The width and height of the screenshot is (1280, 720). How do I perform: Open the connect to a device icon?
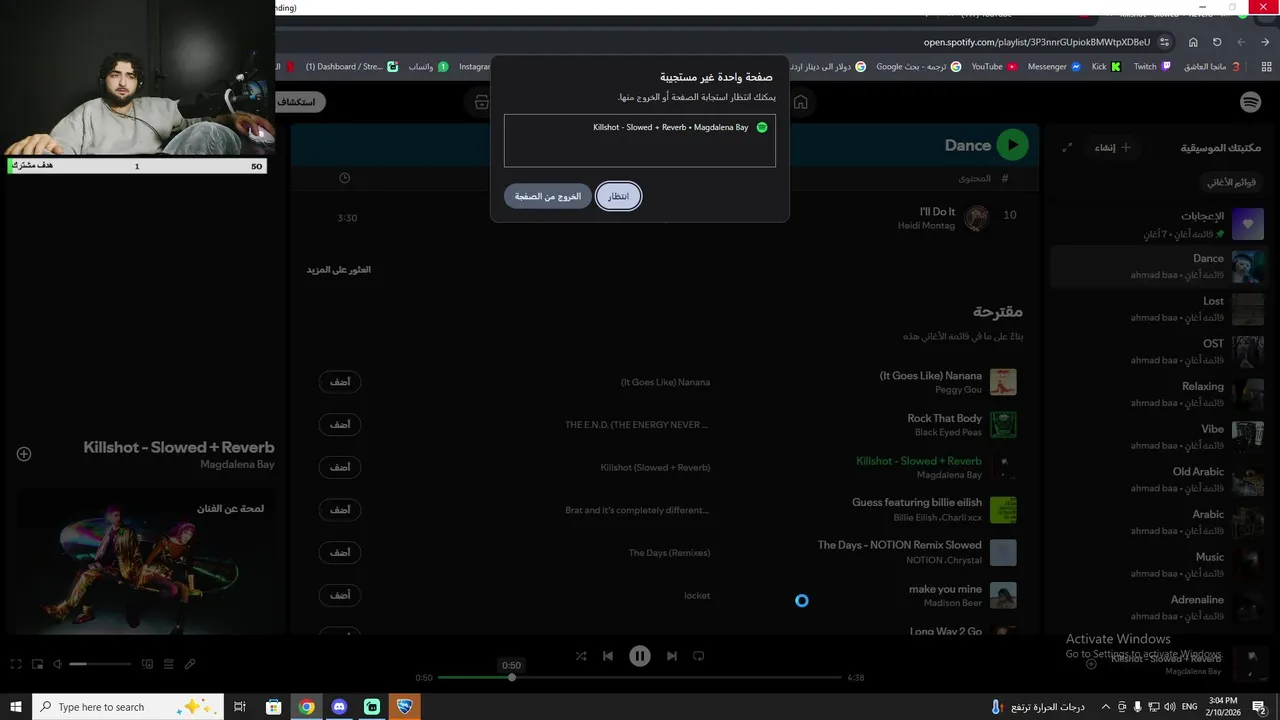tap(147, 664)
